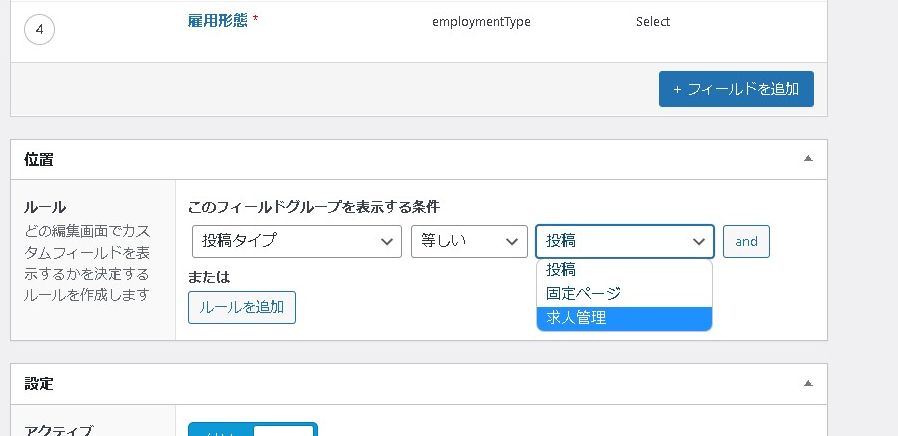Click the 設定 panel heading

pos(39,383)
